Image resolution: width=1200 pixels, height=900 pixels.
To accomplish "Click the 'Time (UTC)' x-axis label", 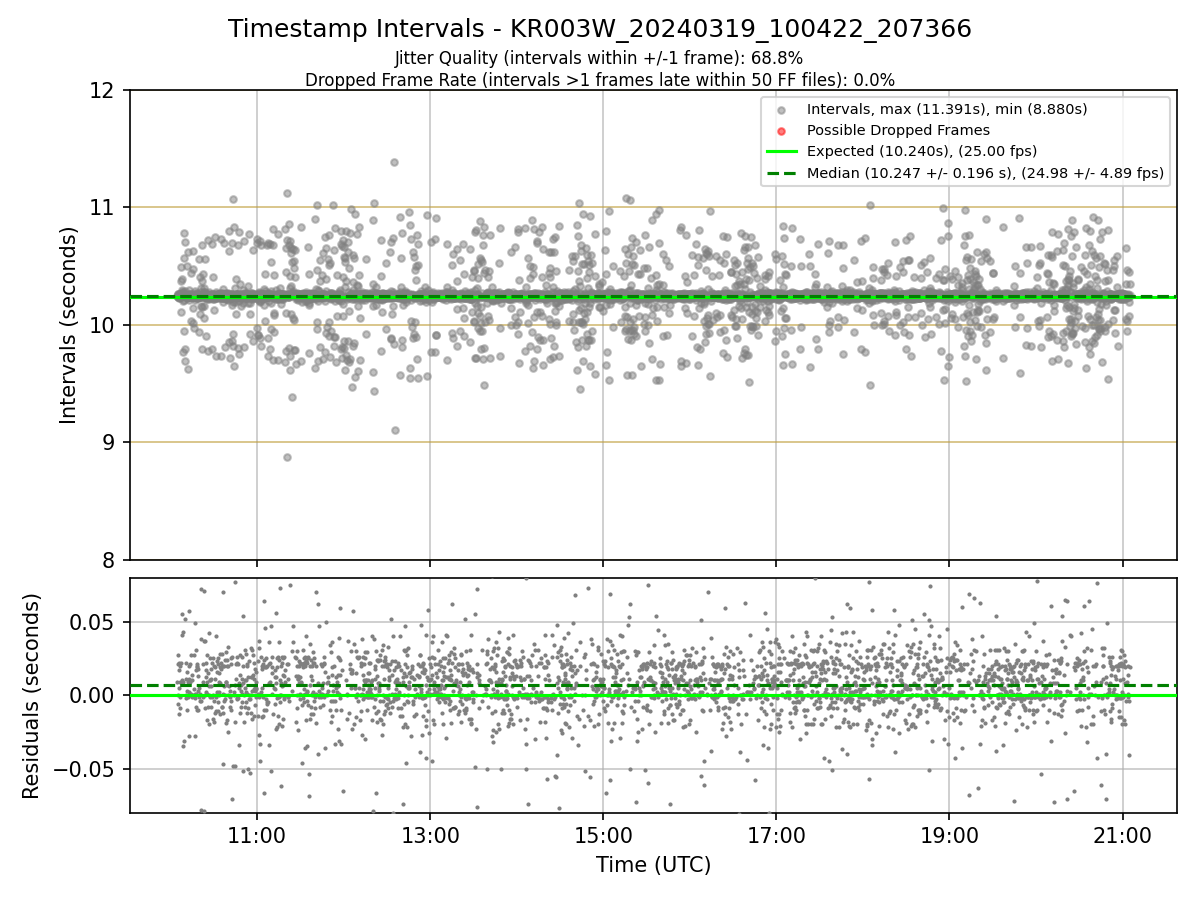I will tap(653, 865).
